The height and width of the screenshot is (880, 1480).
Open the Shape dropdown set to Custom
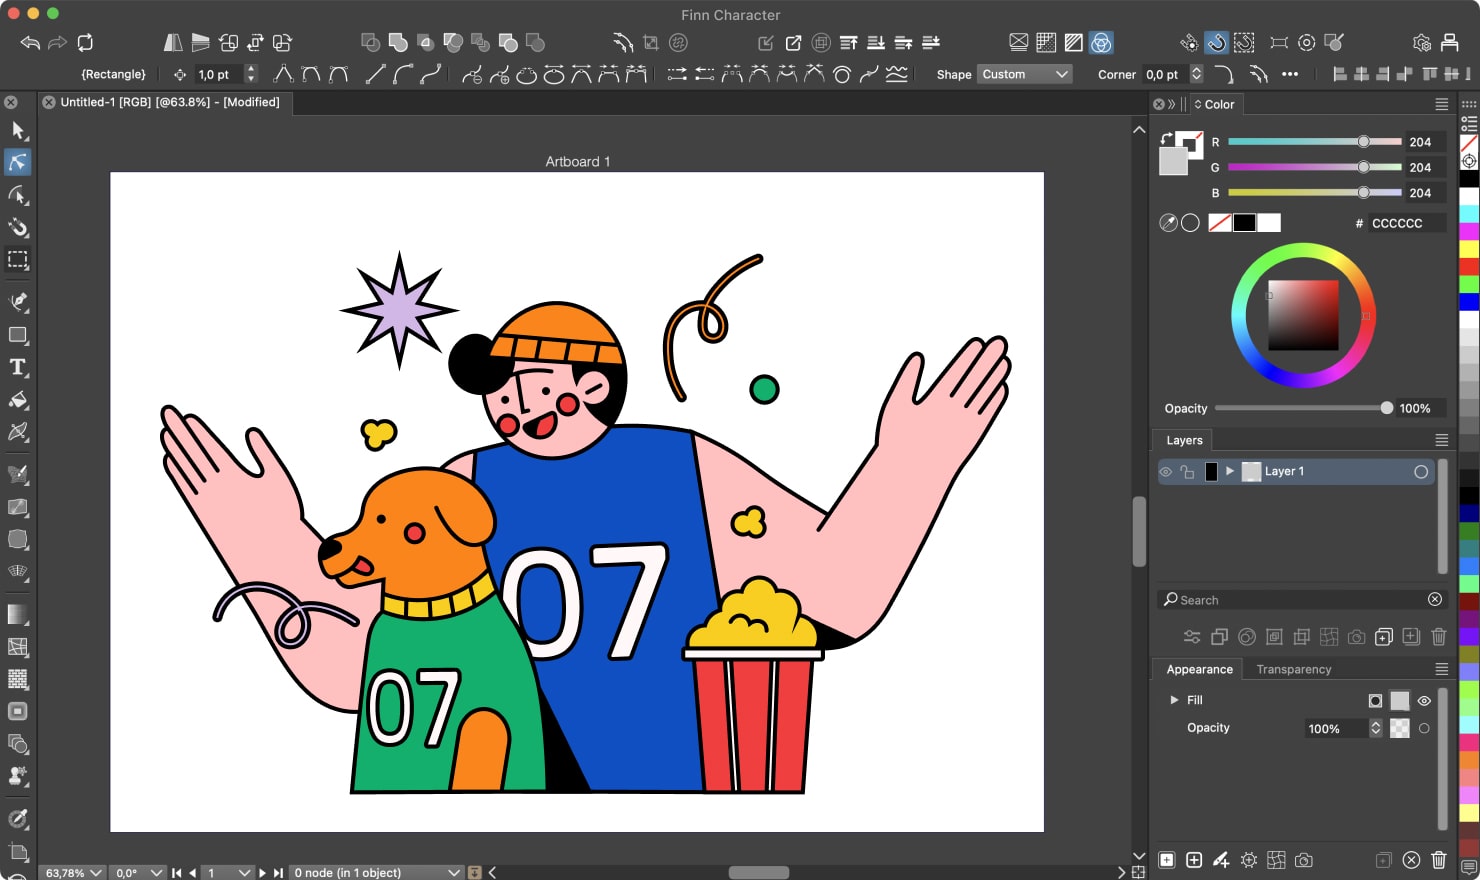[x=1023, y=73]
